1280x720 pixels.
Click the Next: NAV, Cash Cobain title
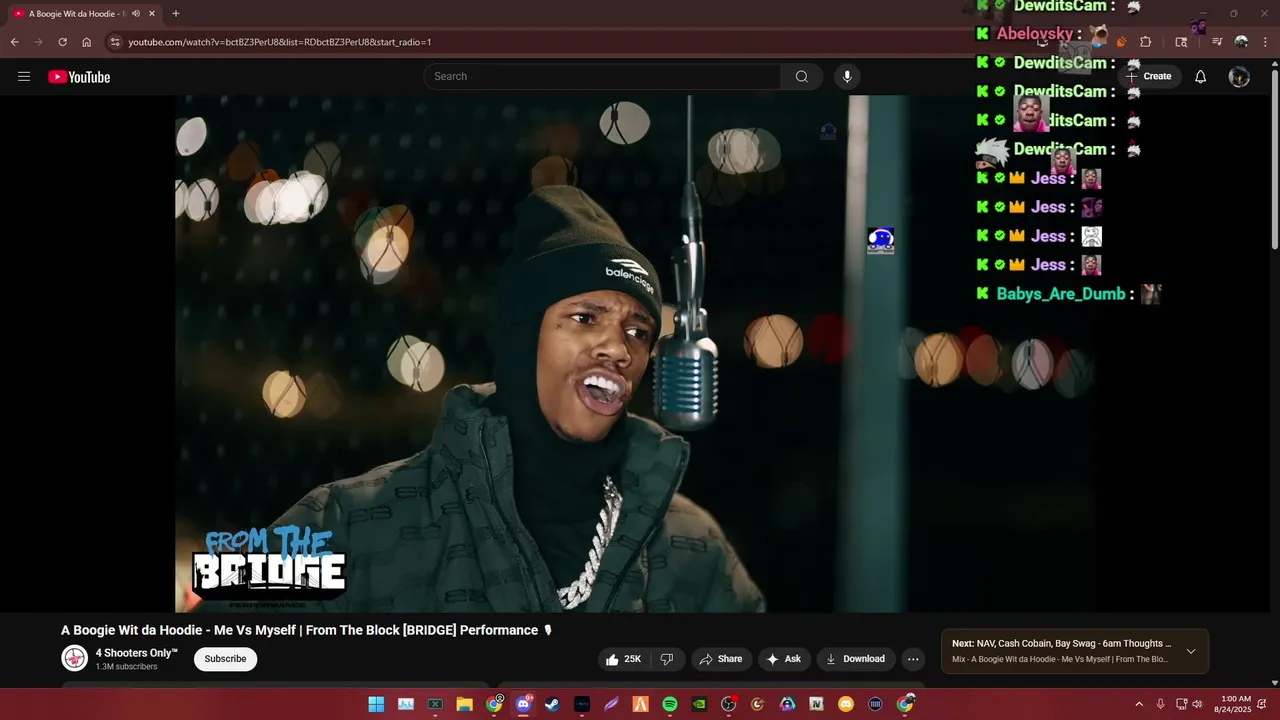point(1061,644)
